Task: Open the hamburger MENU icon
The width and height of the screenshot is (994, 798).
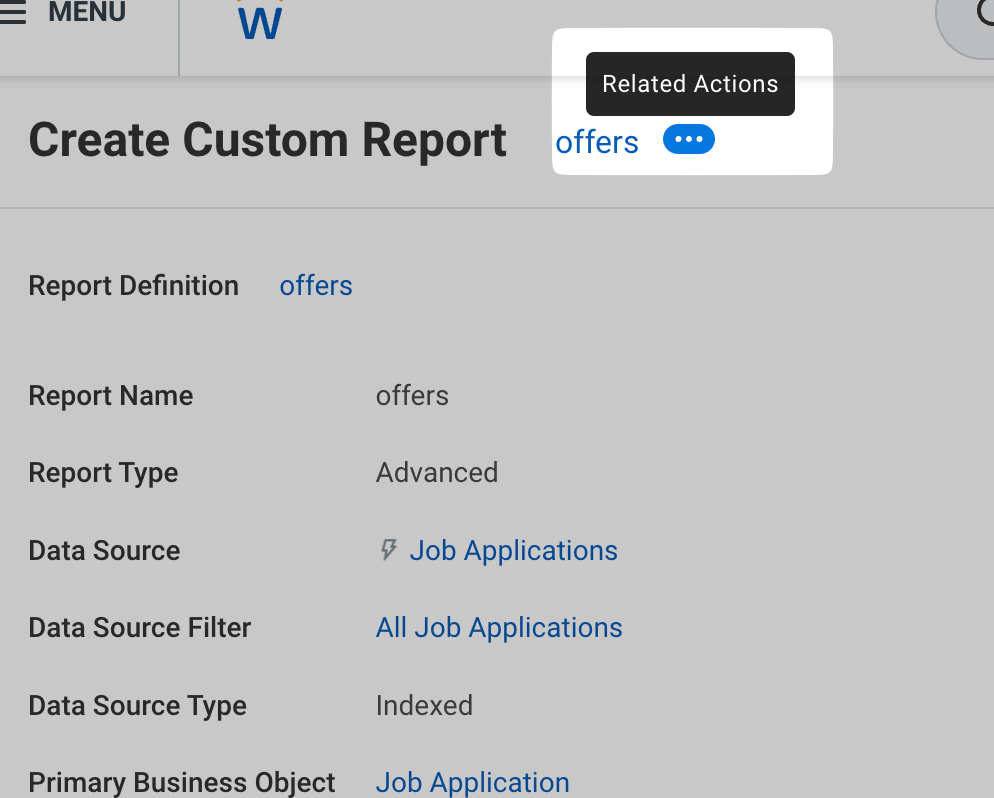Action: click(13, 13)
